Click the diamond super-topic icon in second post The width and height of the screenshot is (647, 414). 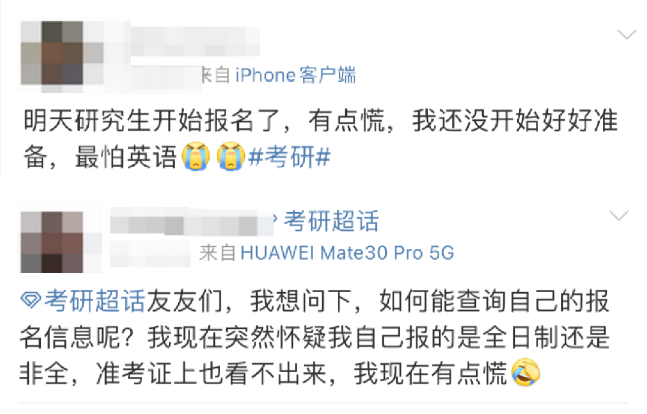tap(31, 300)
